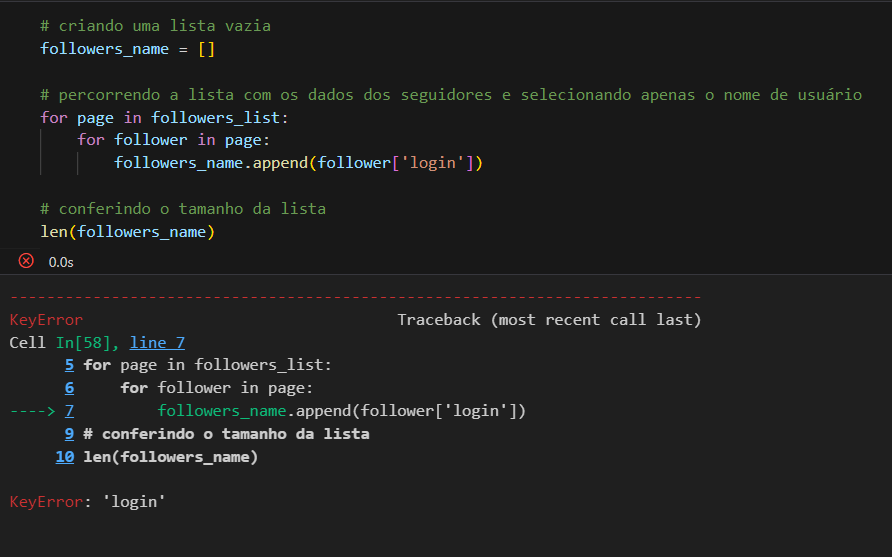892x557 pixels.
Task: Click traceback line number 6 link
Action: (x=69, y=388)
